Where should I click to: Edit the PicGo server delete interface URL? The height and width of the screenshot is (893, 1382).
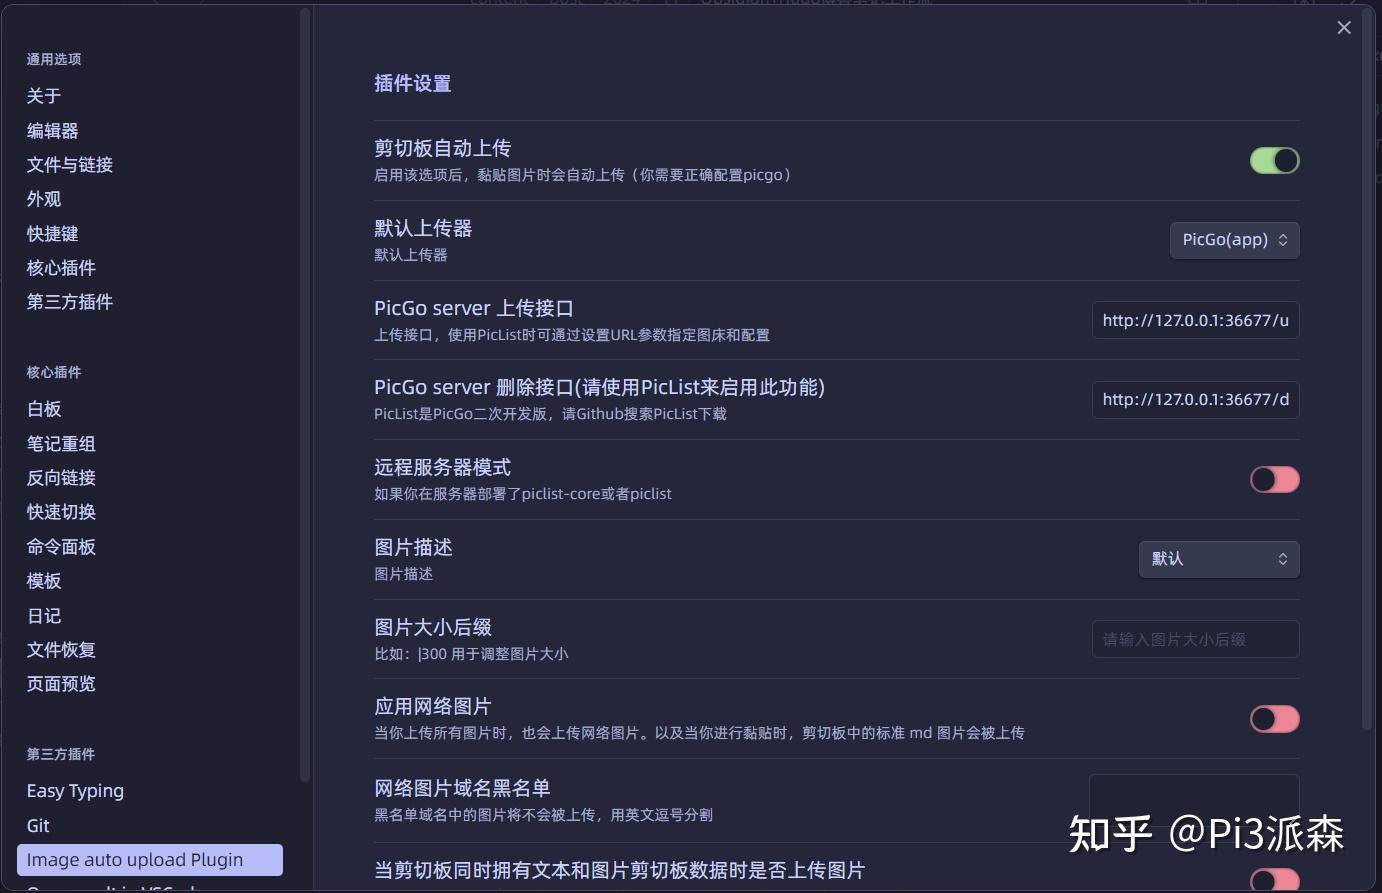(1195, 399)
